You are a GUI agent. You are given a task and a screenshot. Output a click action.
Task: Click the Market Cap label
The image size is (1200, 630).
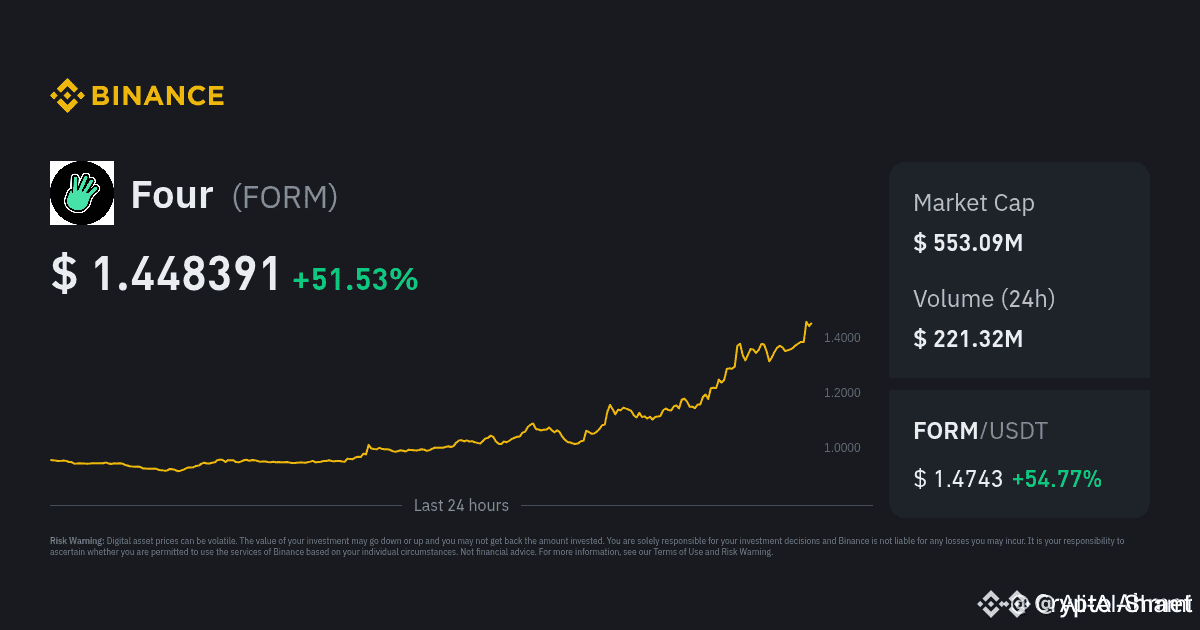(974, 203)
